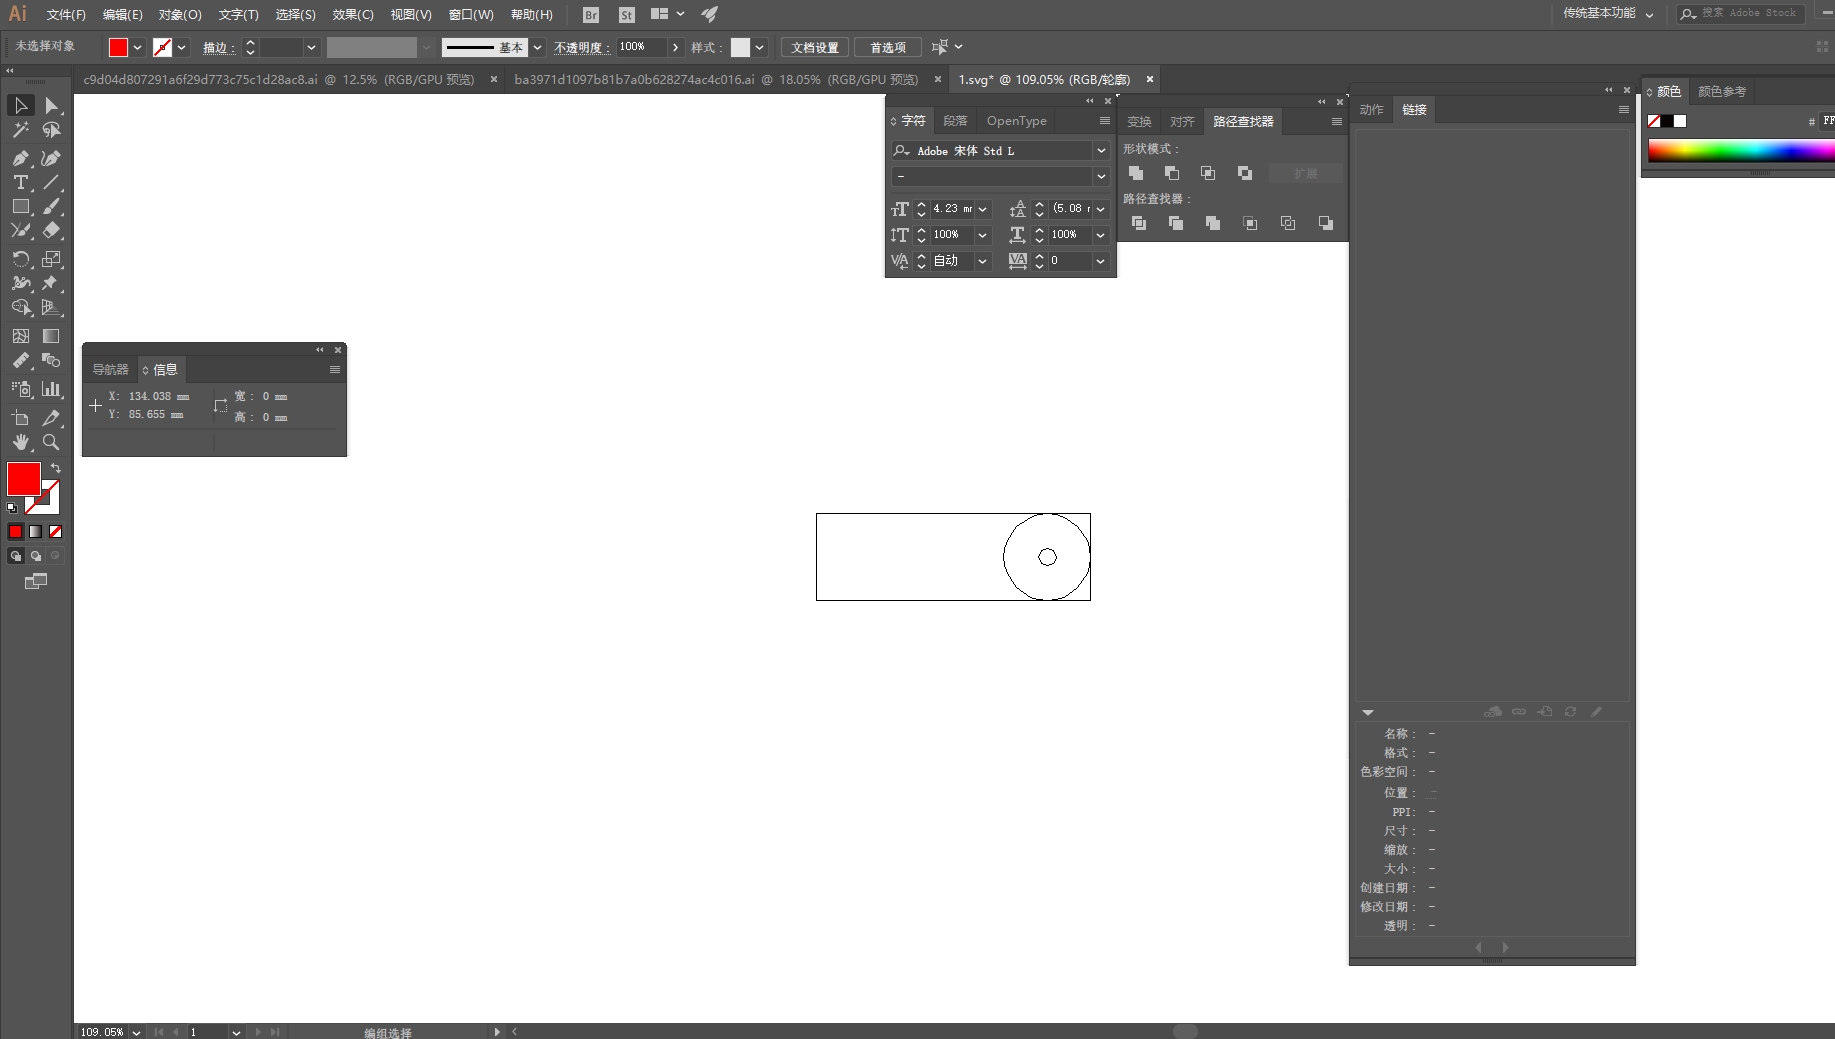This screenshot has width=1835, height=1039.
Task: Pick the Eraser tool
Action: (x=51, y=231)
